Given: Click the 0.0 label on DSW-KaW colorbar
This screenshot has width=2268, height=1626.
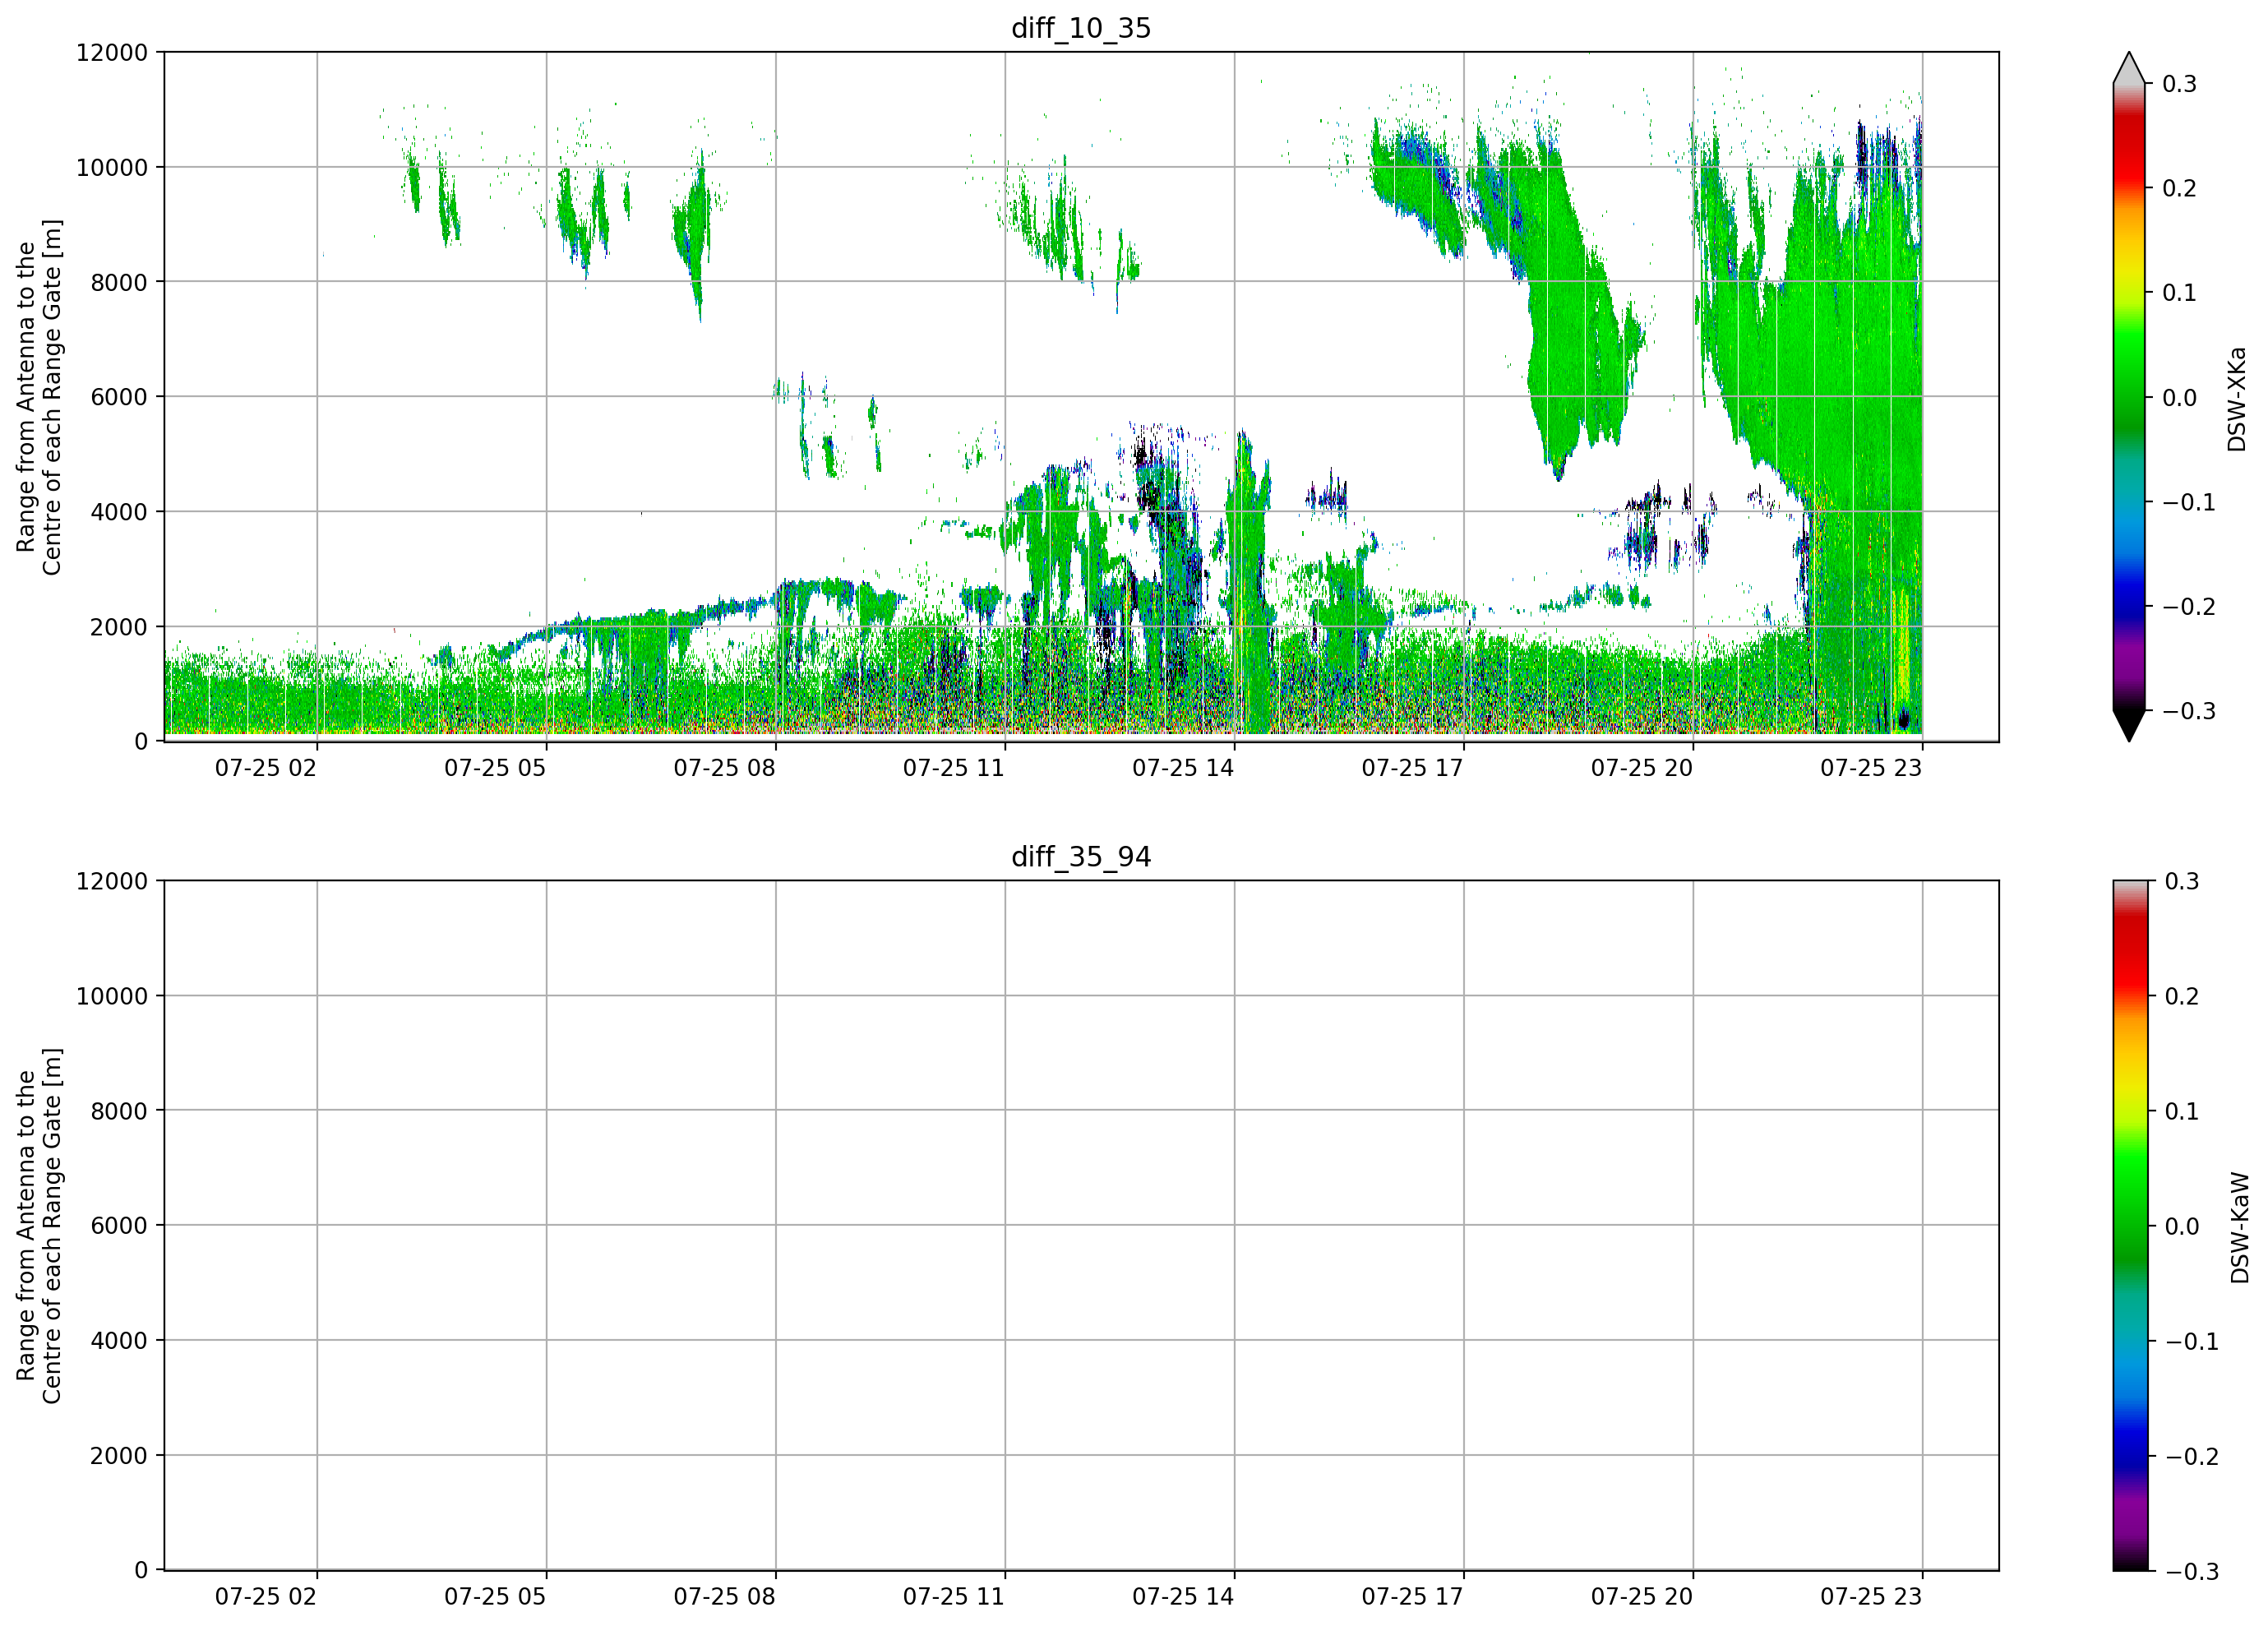Looking at the screenshot, I should click(2182, 1227).
